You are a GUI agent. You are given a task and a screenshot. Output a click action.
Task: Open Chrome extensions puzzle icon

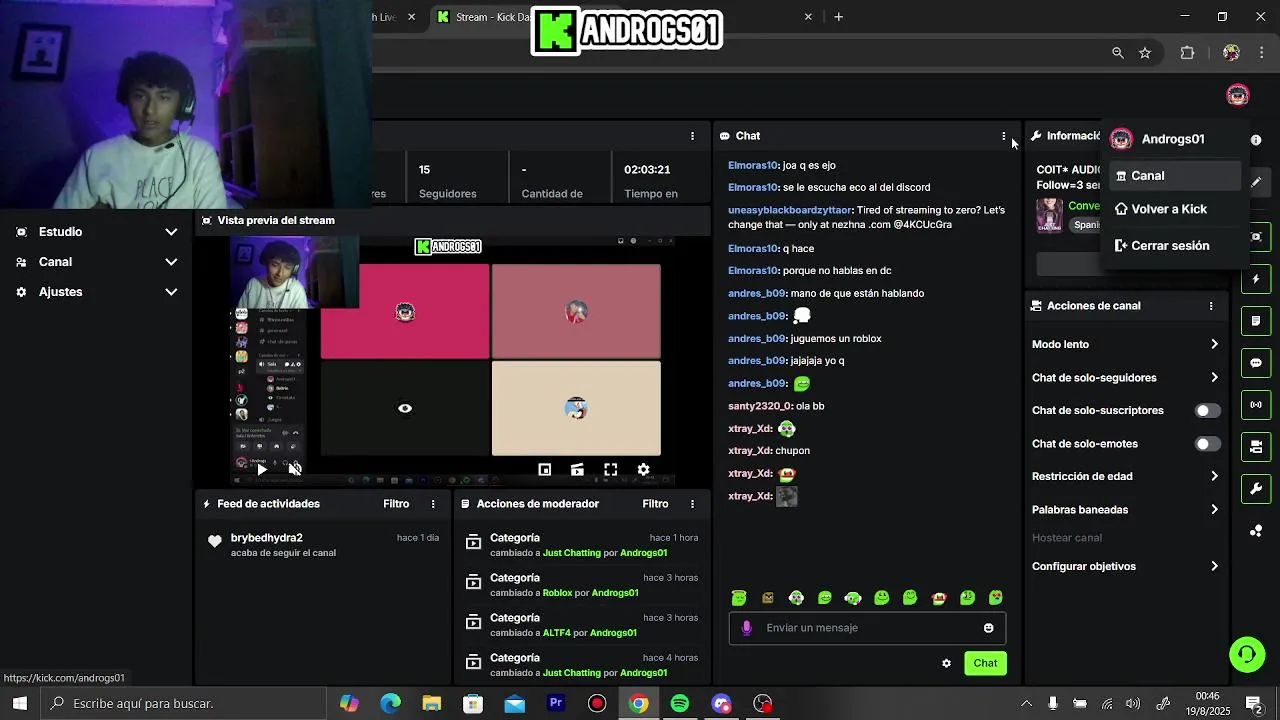1188,53
